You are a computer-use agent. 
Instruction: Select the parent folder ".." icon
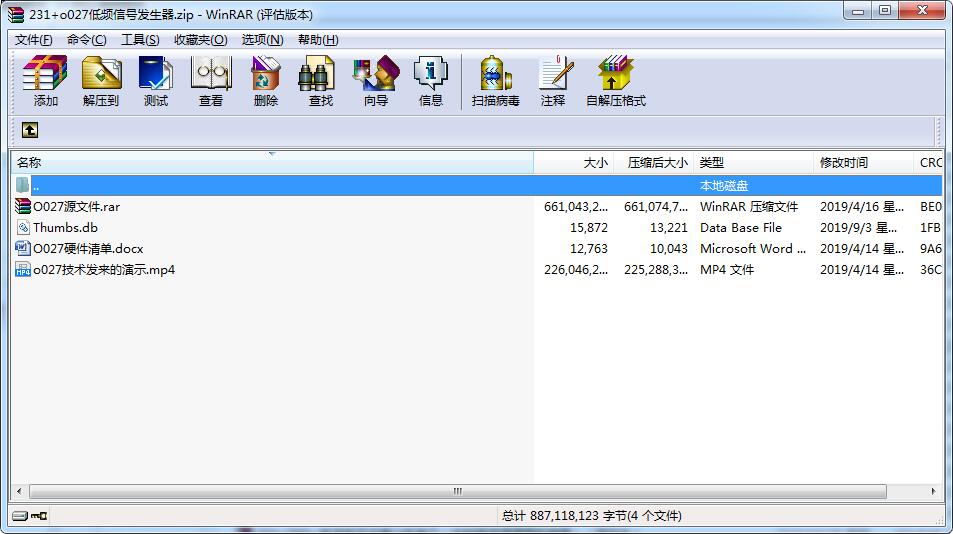point(22,185)
